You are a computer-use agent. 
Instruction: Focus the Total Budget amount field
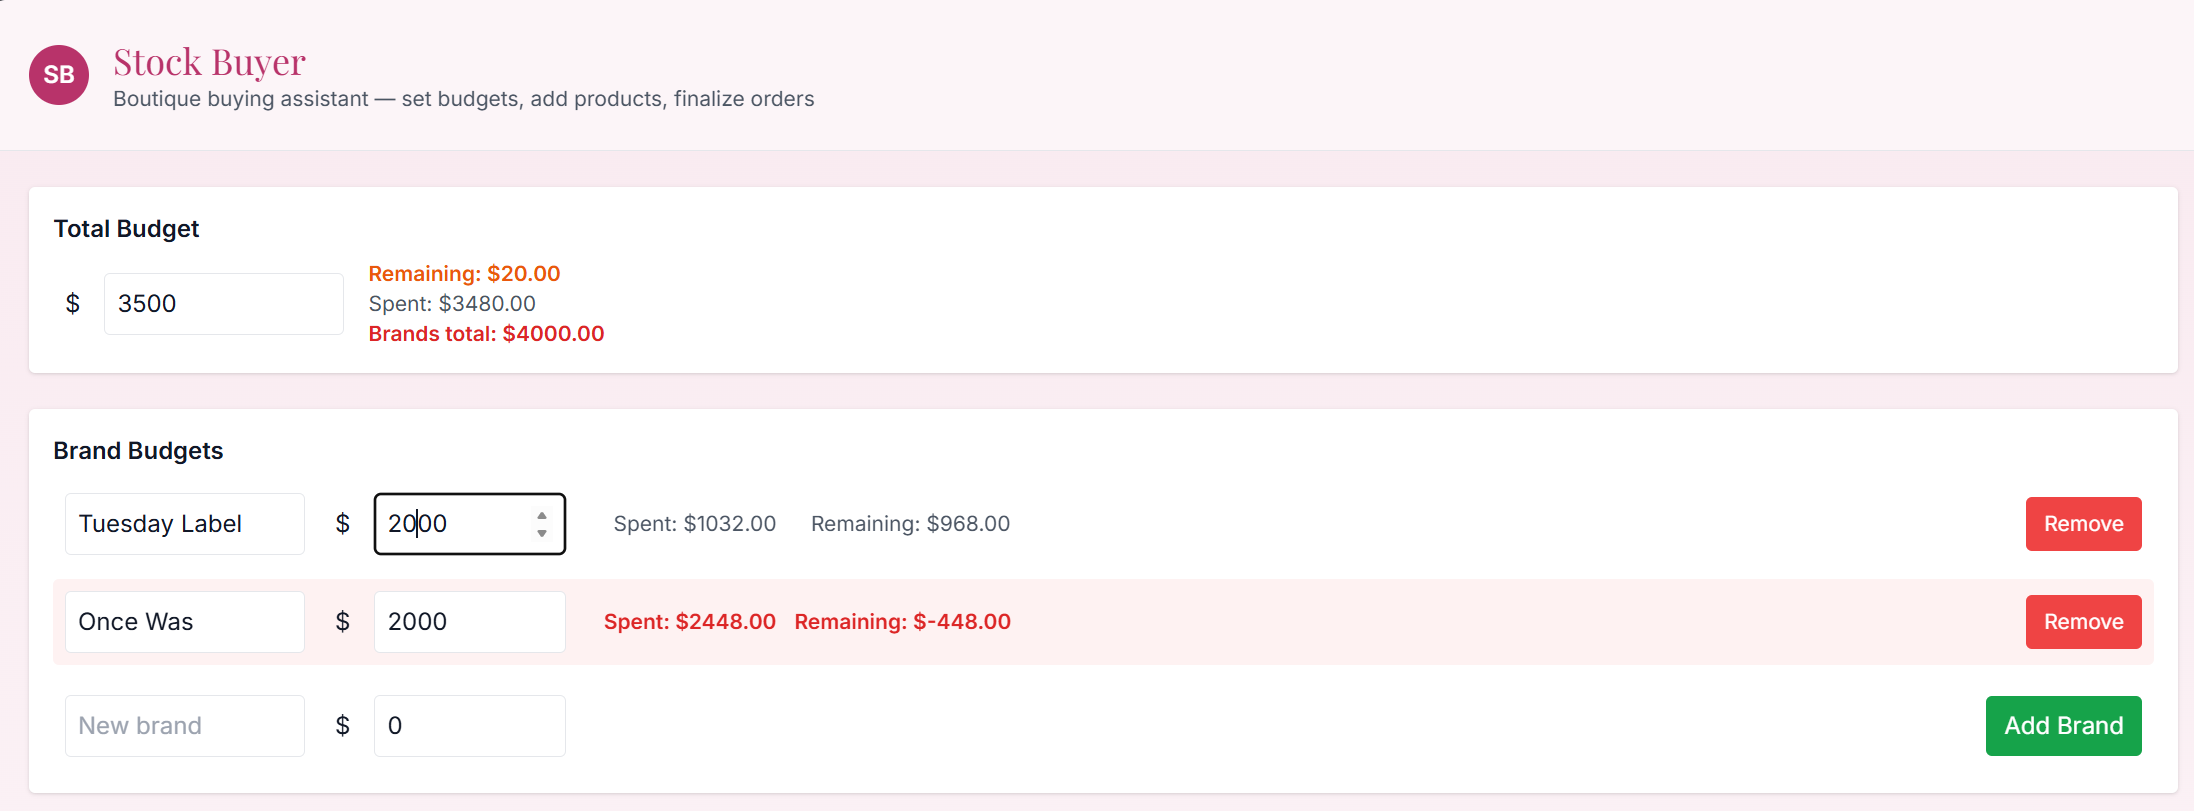[x=223, y=304]
